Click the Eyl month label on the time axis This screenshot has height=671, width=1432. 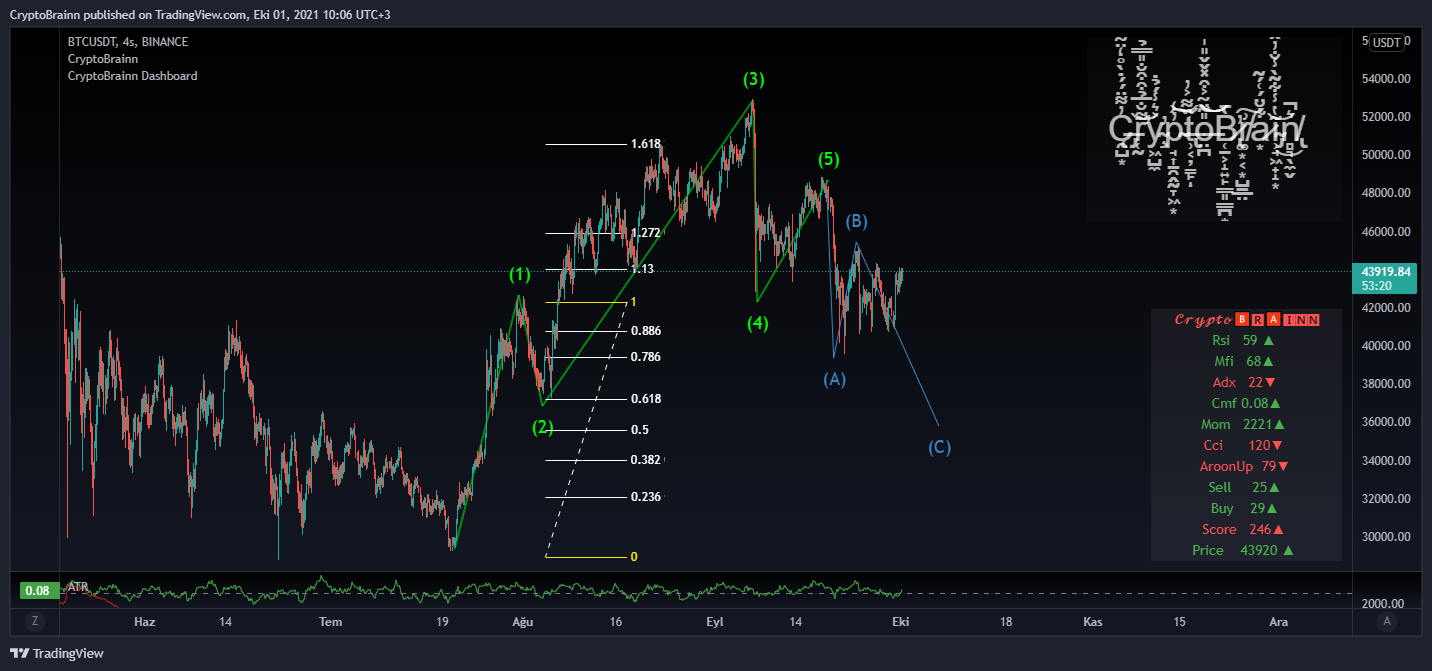715,622
